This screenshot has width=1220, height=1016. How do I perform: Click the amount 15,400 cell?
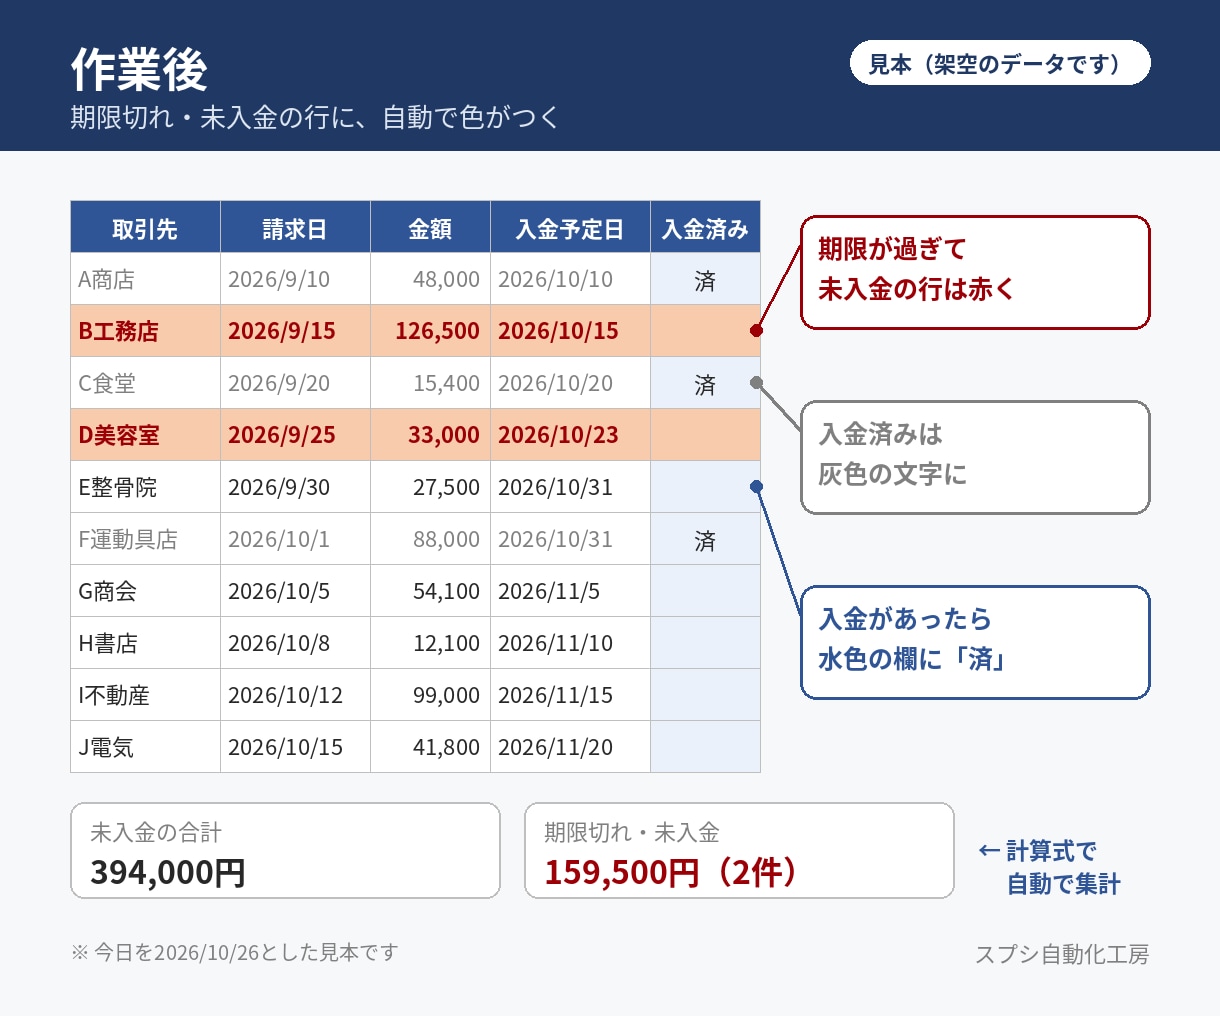click(430, 383)
